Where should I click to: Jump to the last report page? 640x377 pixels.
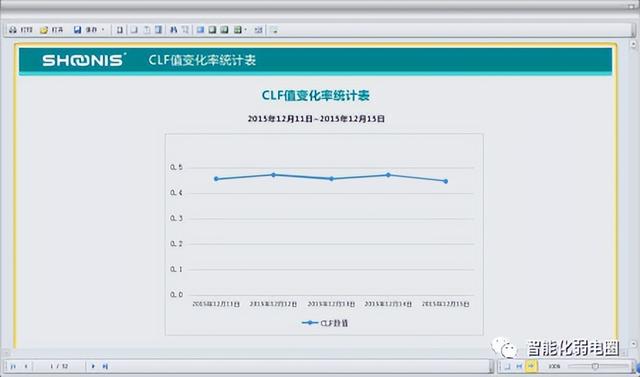pyautogui.click(x=105, y=366)
